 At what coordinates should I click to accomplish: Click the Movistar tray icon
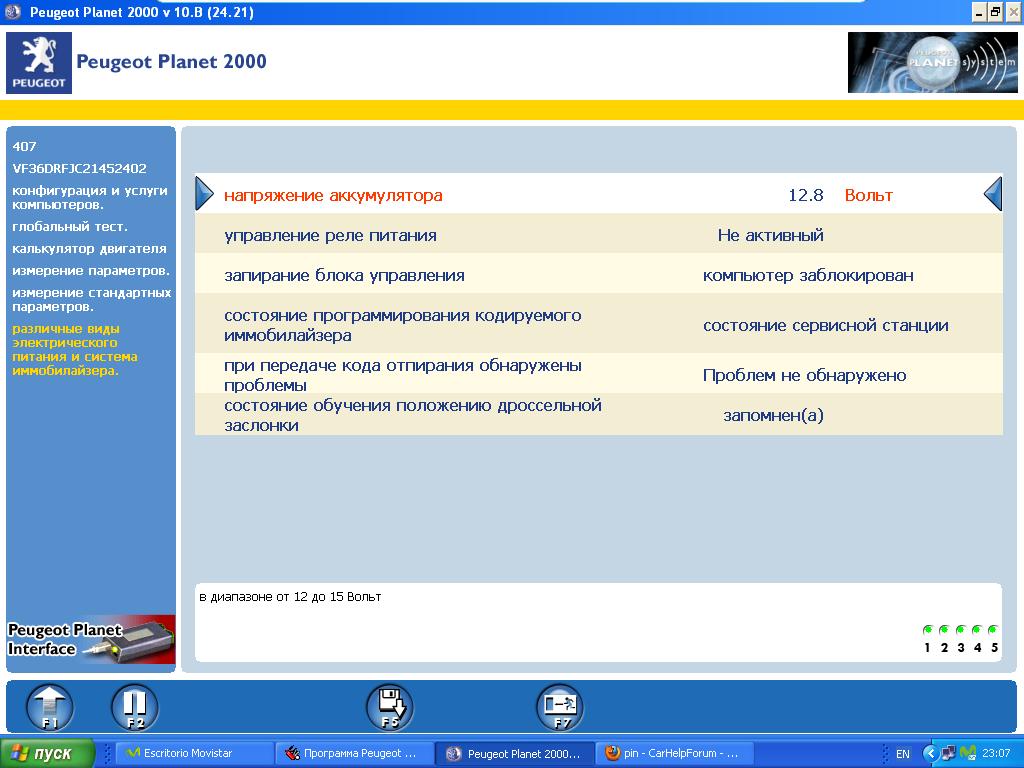(968, 753)
